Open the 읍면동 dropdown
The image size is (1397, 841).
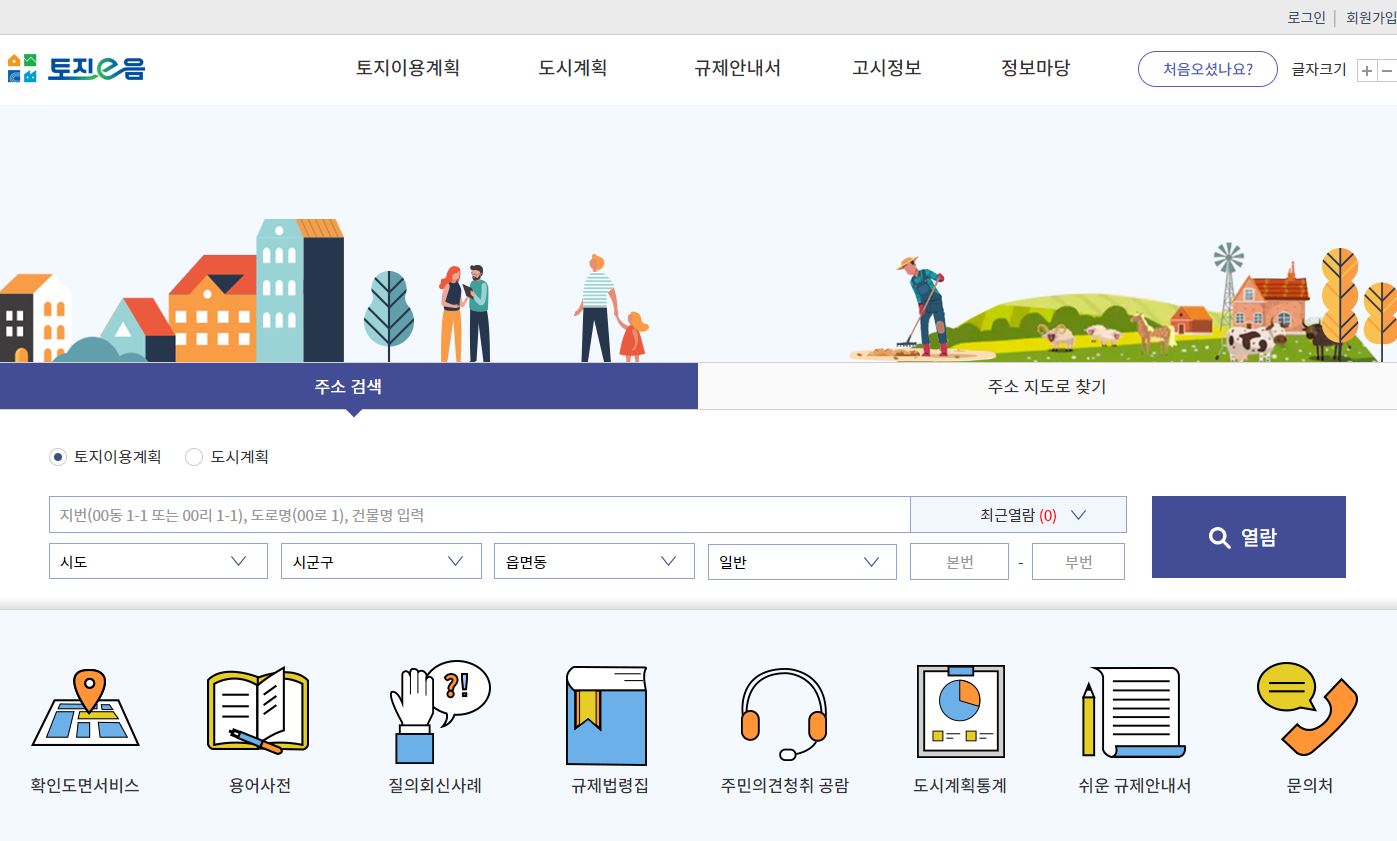coord(594,561)
